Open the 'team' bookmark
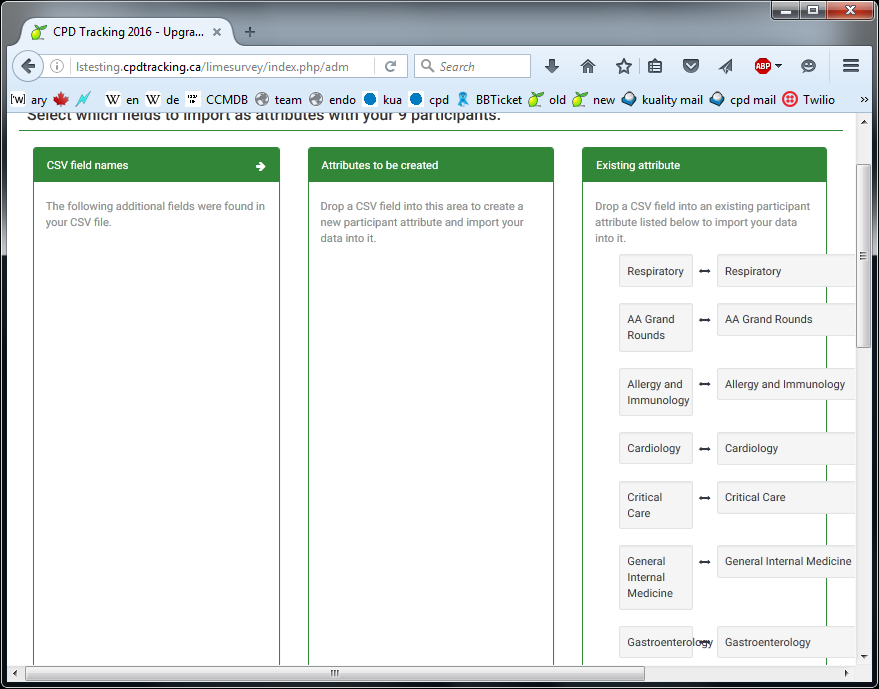Image resolution: width=879 pixels, height=689 pixels. (x=279, y=100)
